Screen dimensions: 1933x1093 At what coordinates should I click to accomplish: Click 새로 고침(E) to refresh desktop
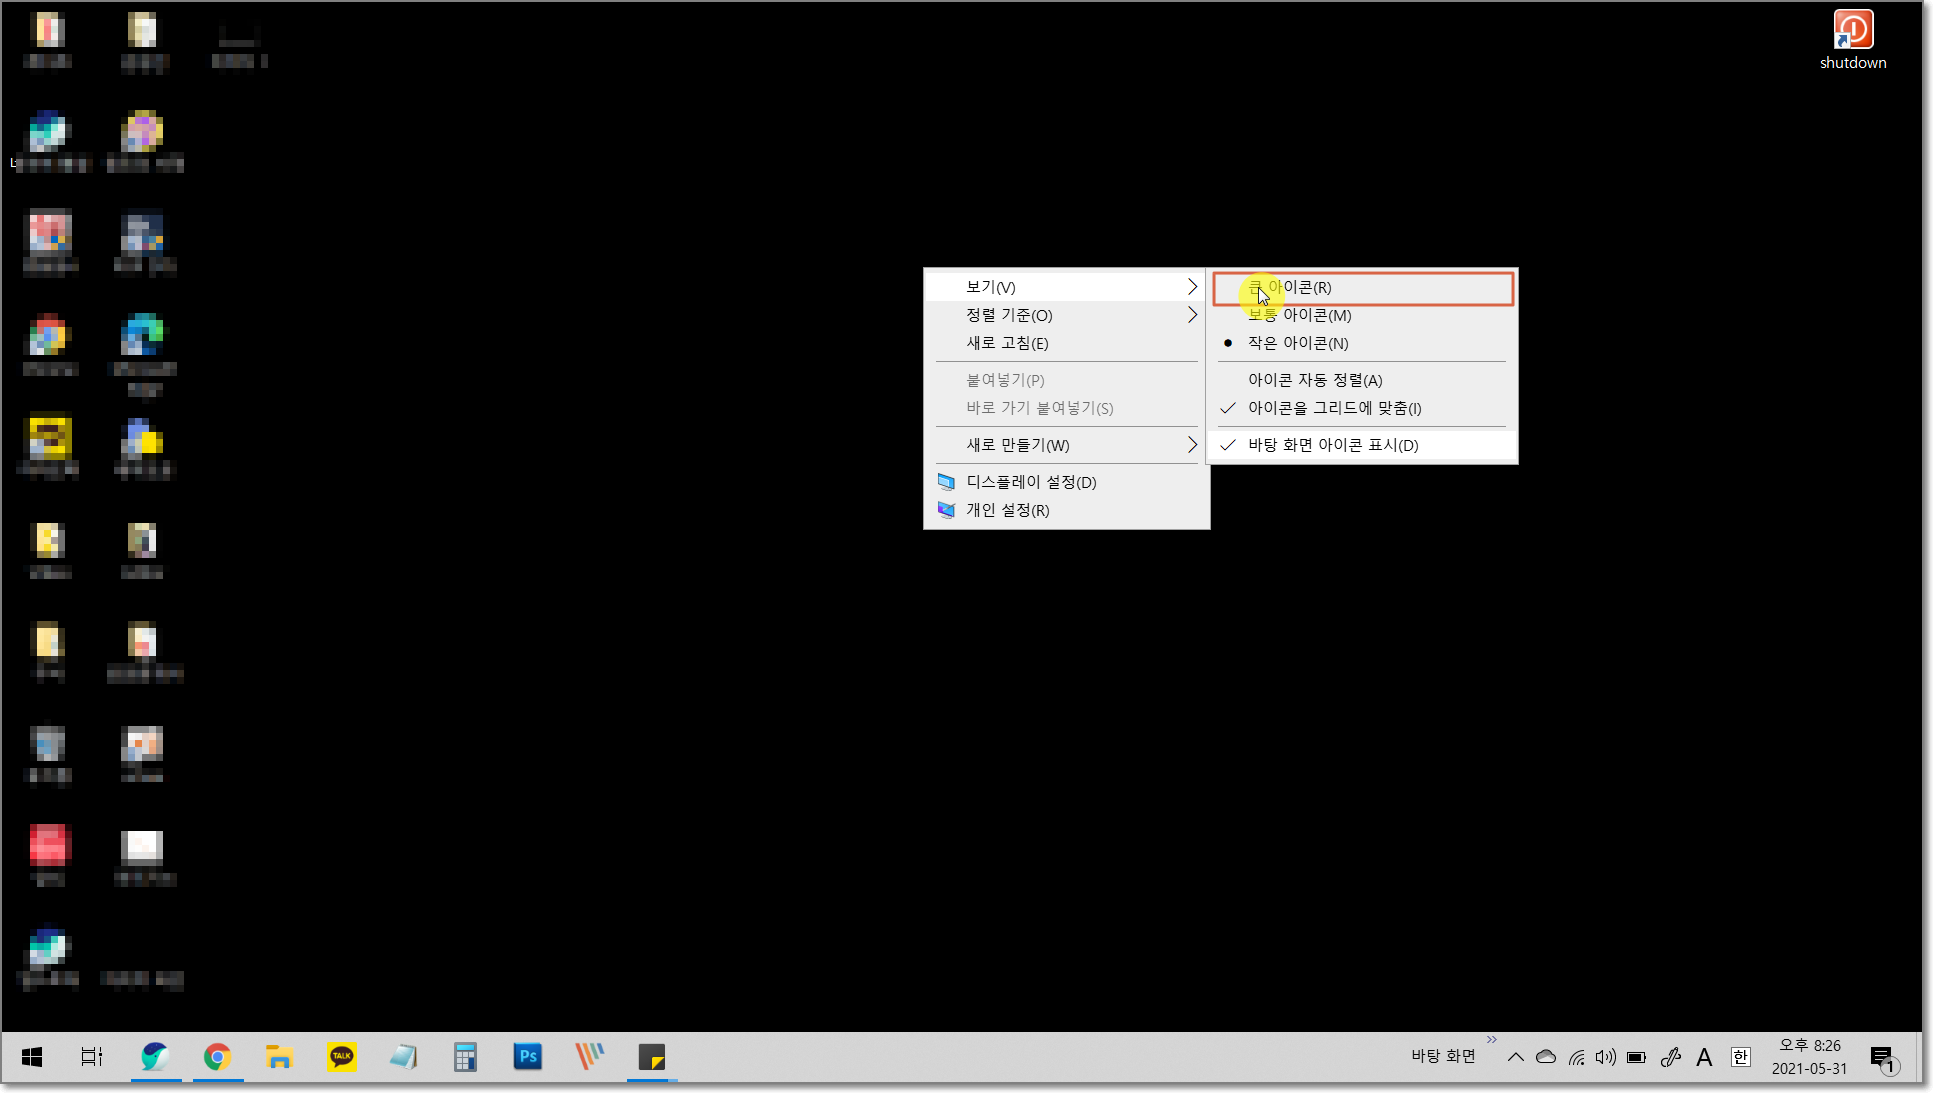click(1007, 343)
